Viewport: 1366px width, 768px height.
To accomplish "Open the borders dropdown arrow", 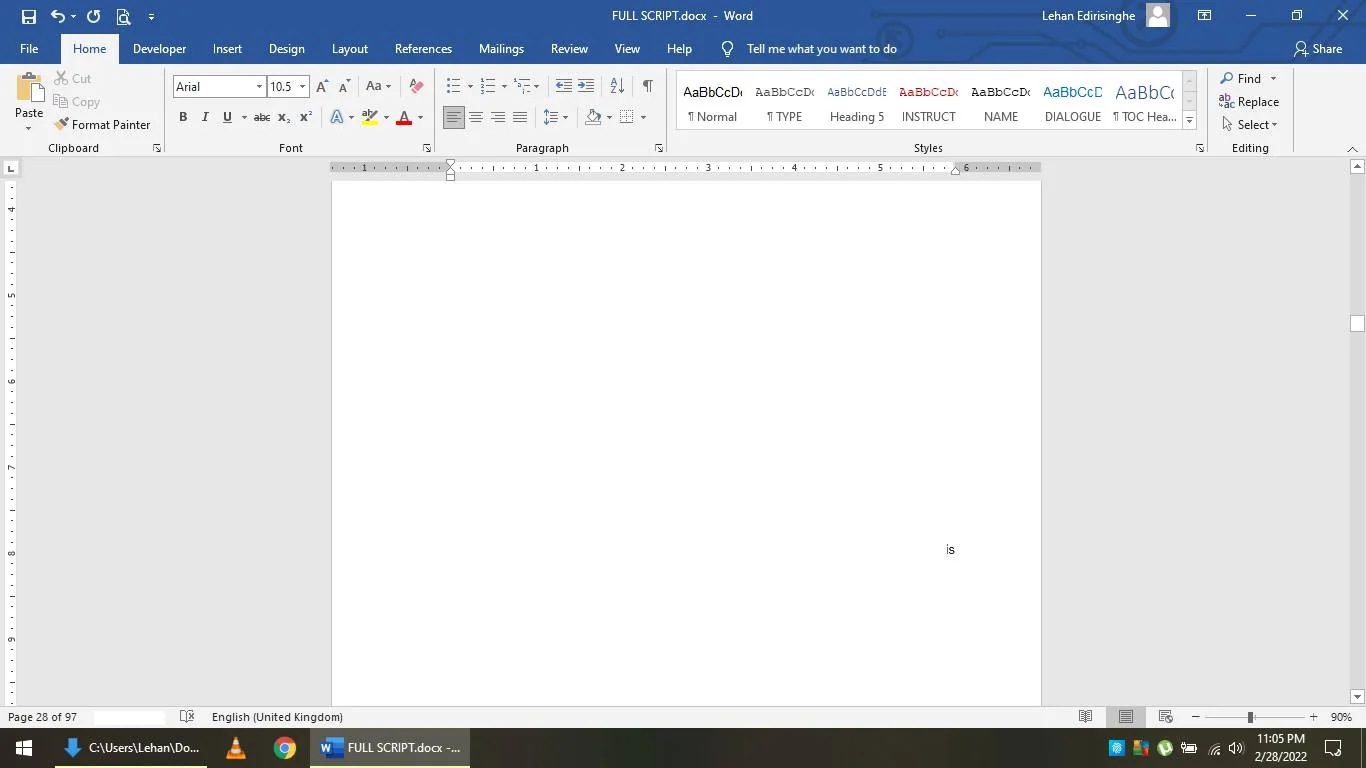I will pos(643,117).
